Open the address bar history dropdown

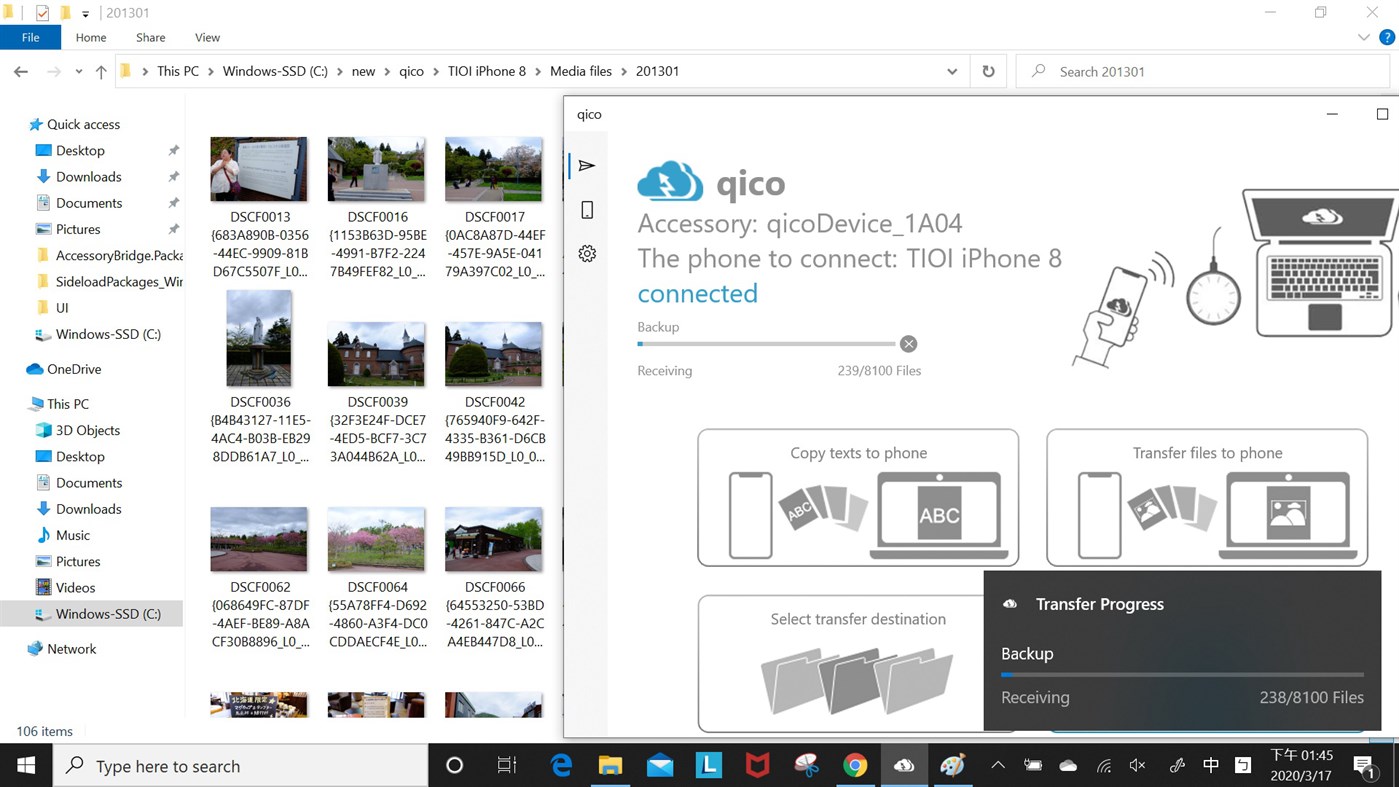[x=952, y=71]
